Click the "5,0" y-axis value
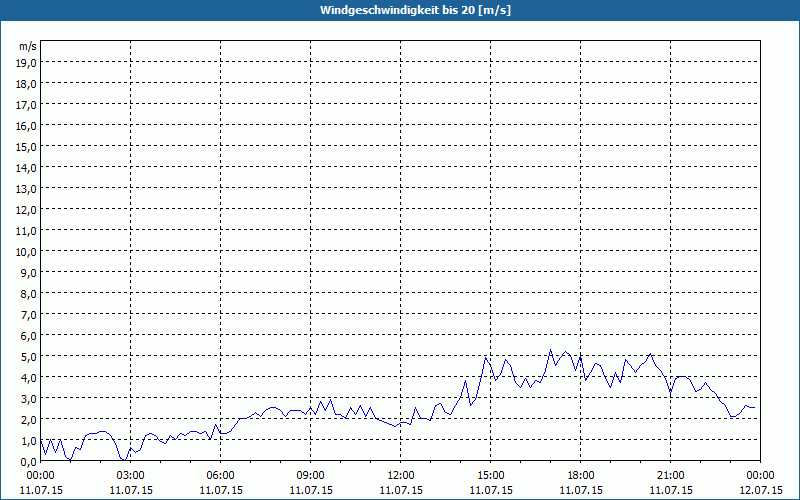 coord(29,357)
